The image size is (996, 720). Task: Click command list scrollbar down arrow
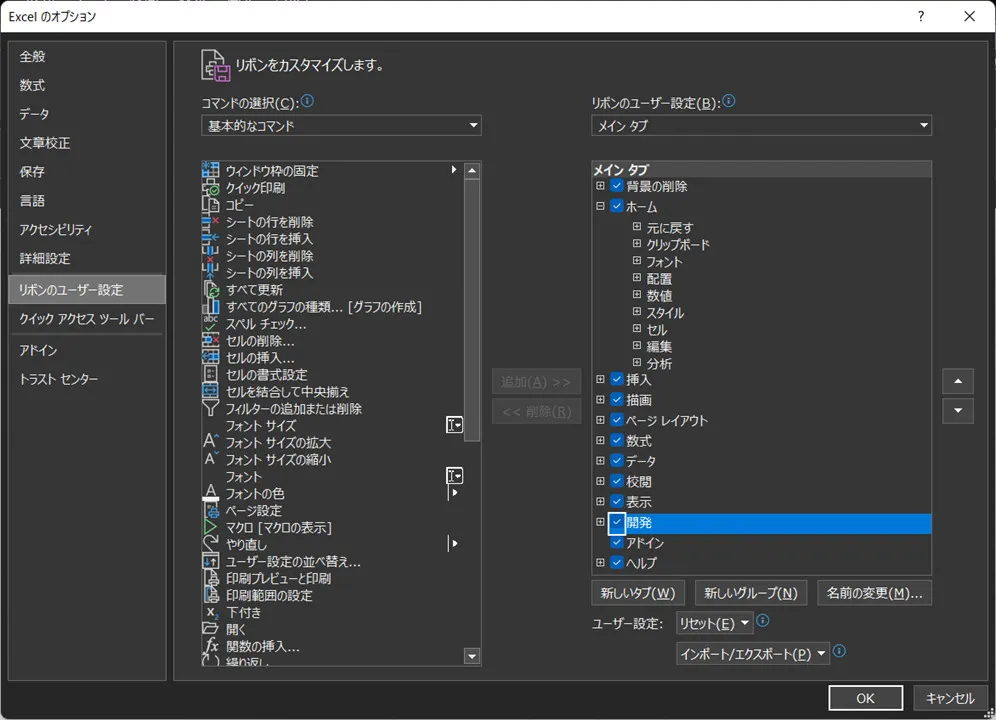[x=473, y=656]
